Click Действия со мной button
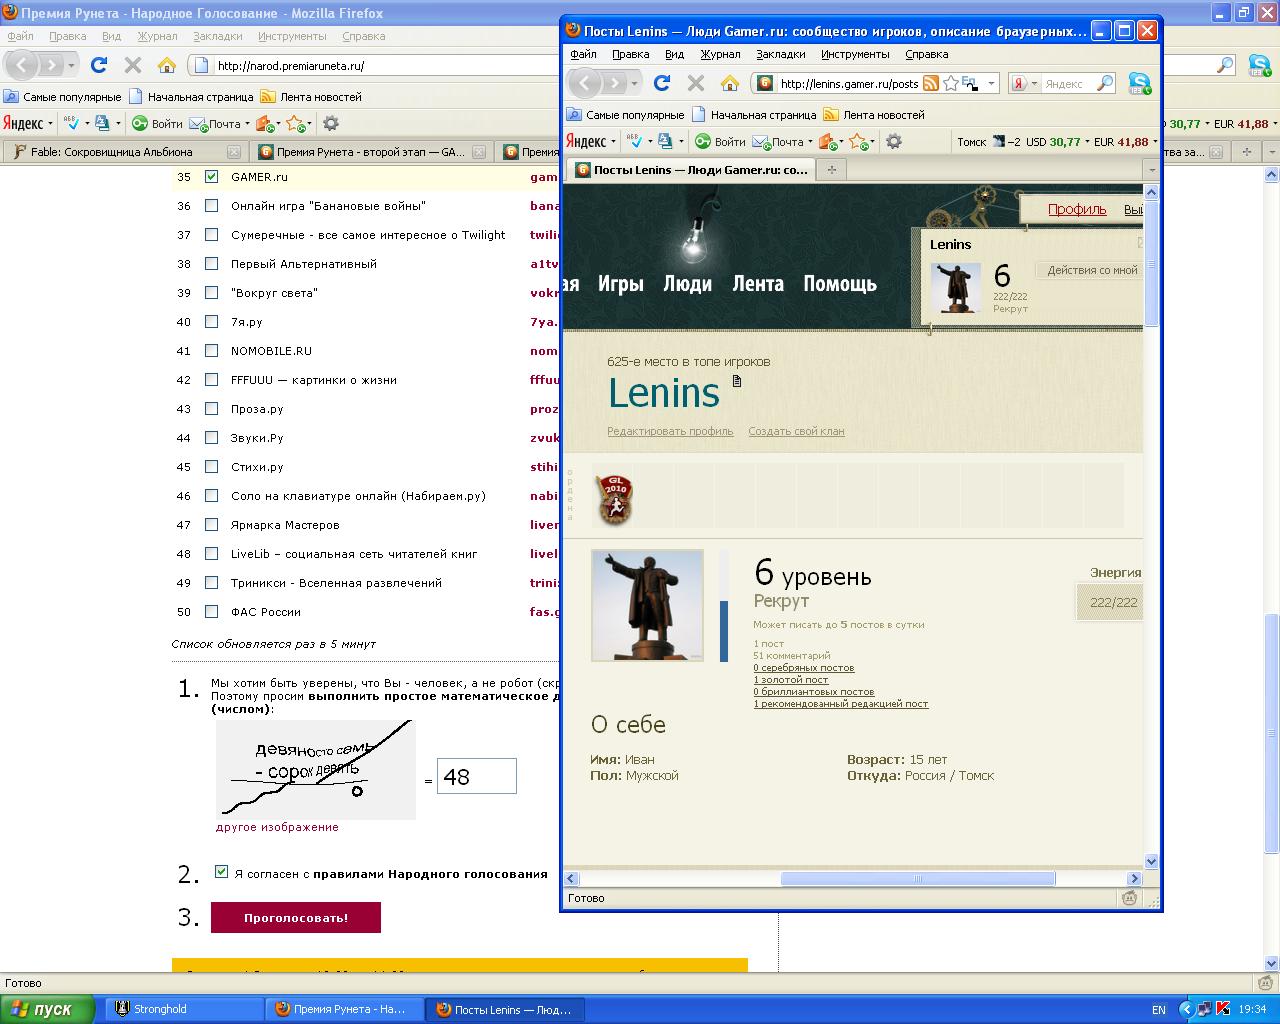 tap(1092, 270)
